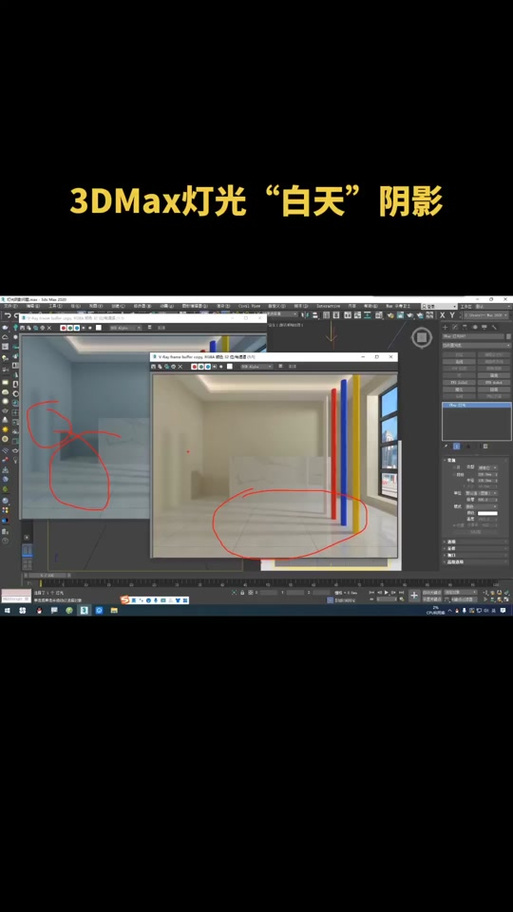Click the 3ds Max icon on the taskbar
513x912 pixels.
[x=84, y=610]
